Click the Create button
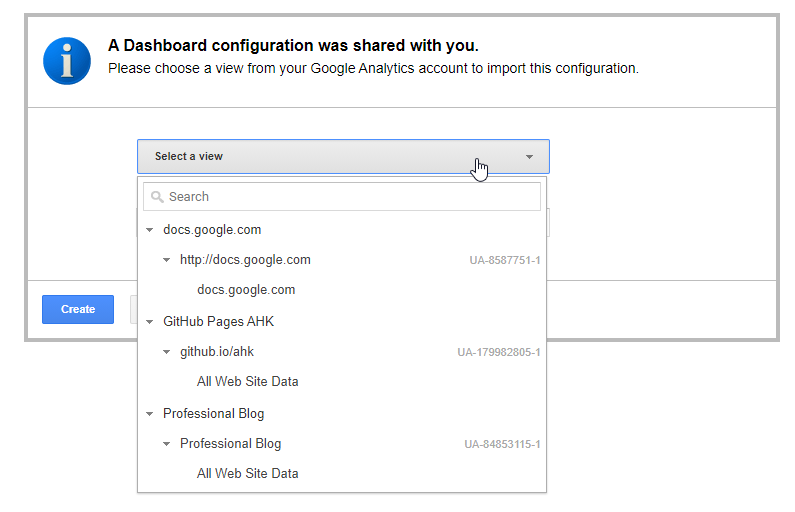795x512 pixels. [78, 309]
